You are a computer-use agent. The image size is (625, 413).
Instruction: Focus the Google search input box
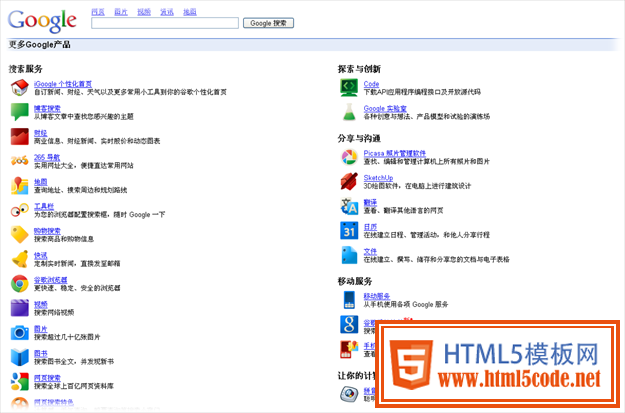(165, 23)
